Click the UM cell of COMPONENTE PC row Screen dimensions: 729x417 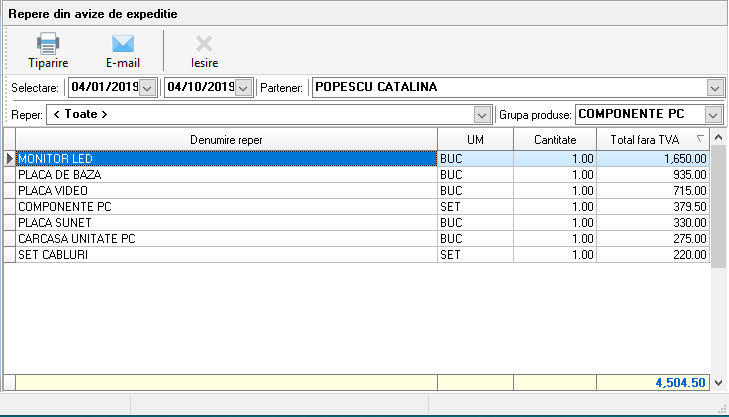475,207
